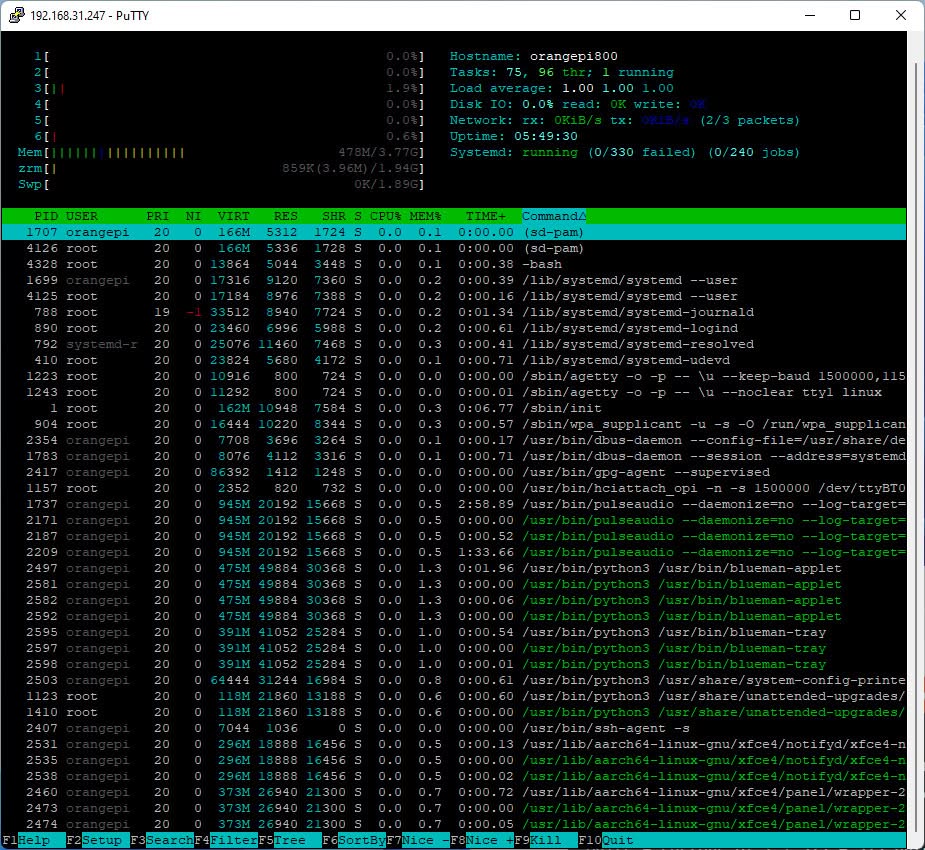The image size is (925, 850).
Task: Open the PuTTY window system menu icon
Action: point(17,15)
